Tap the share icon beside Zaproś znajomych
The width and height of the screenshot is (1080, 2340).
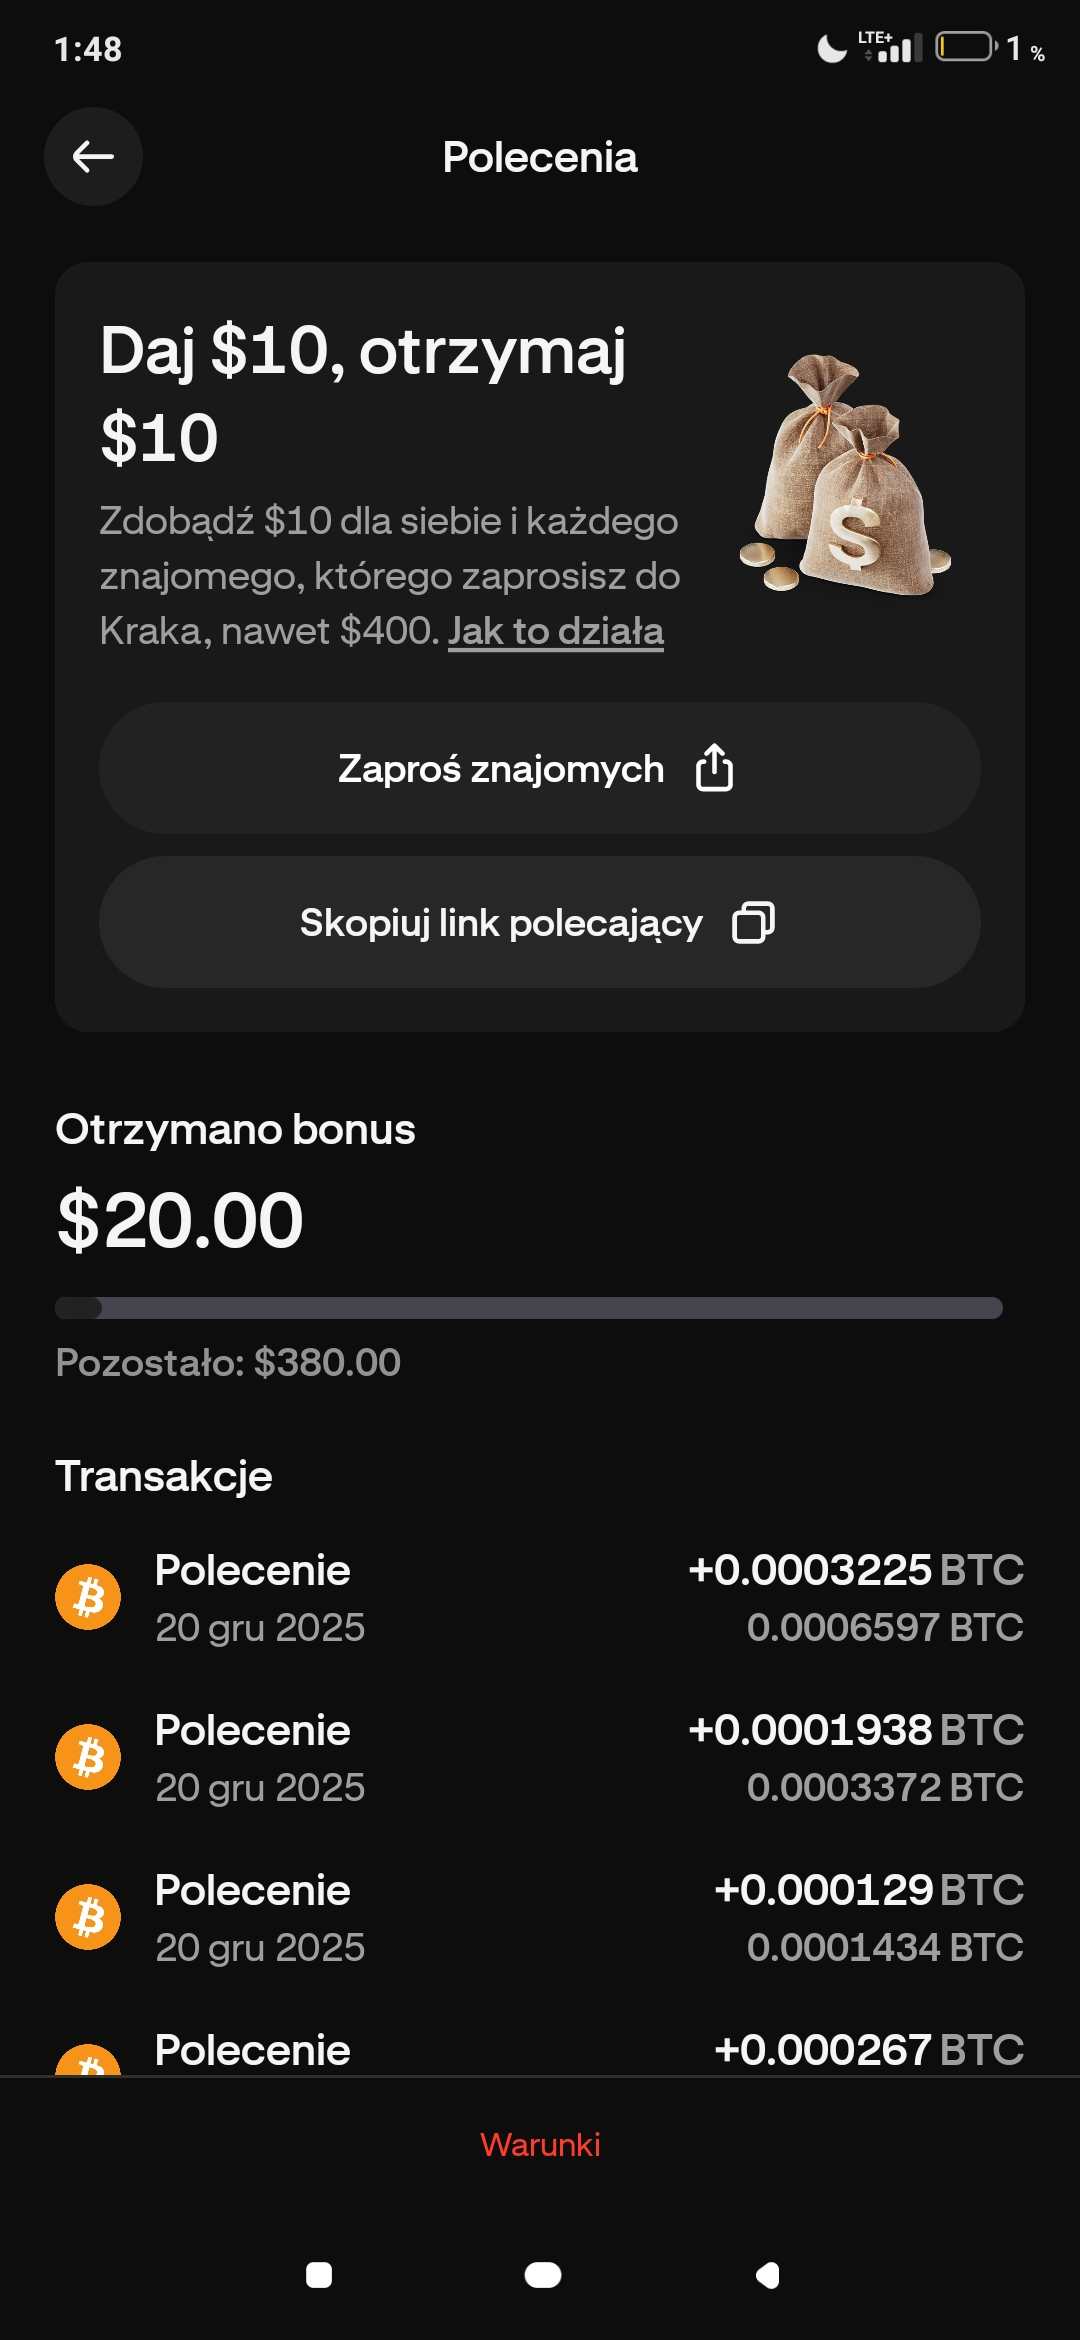[x=714, y=768]
